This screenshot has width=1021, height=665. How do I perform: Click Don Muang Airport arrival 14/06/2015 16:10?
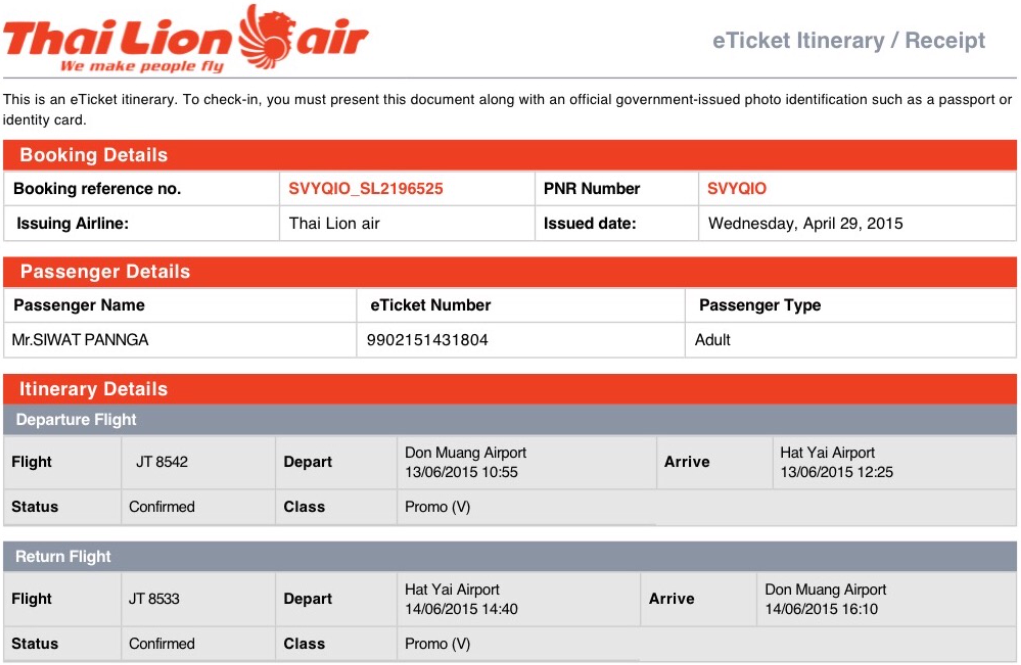point(826,599)
